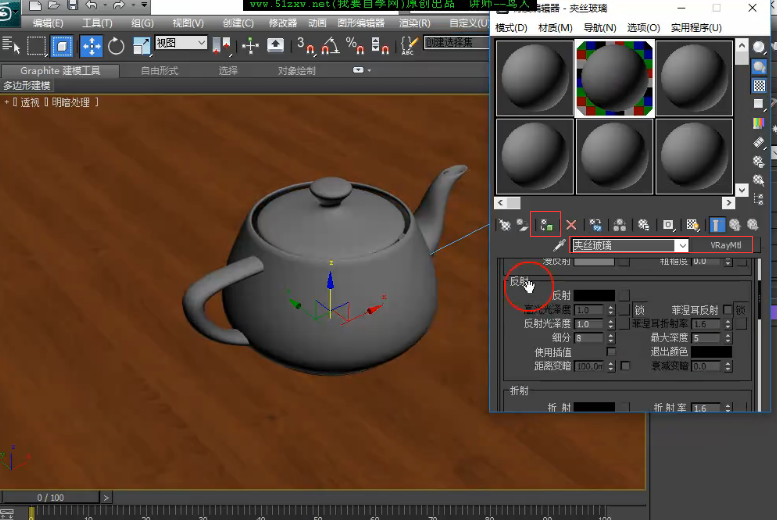Screen dimensions: 777x520
Task: Click the Graphite 建模工具 tab
Action: [x=60, y=71]
